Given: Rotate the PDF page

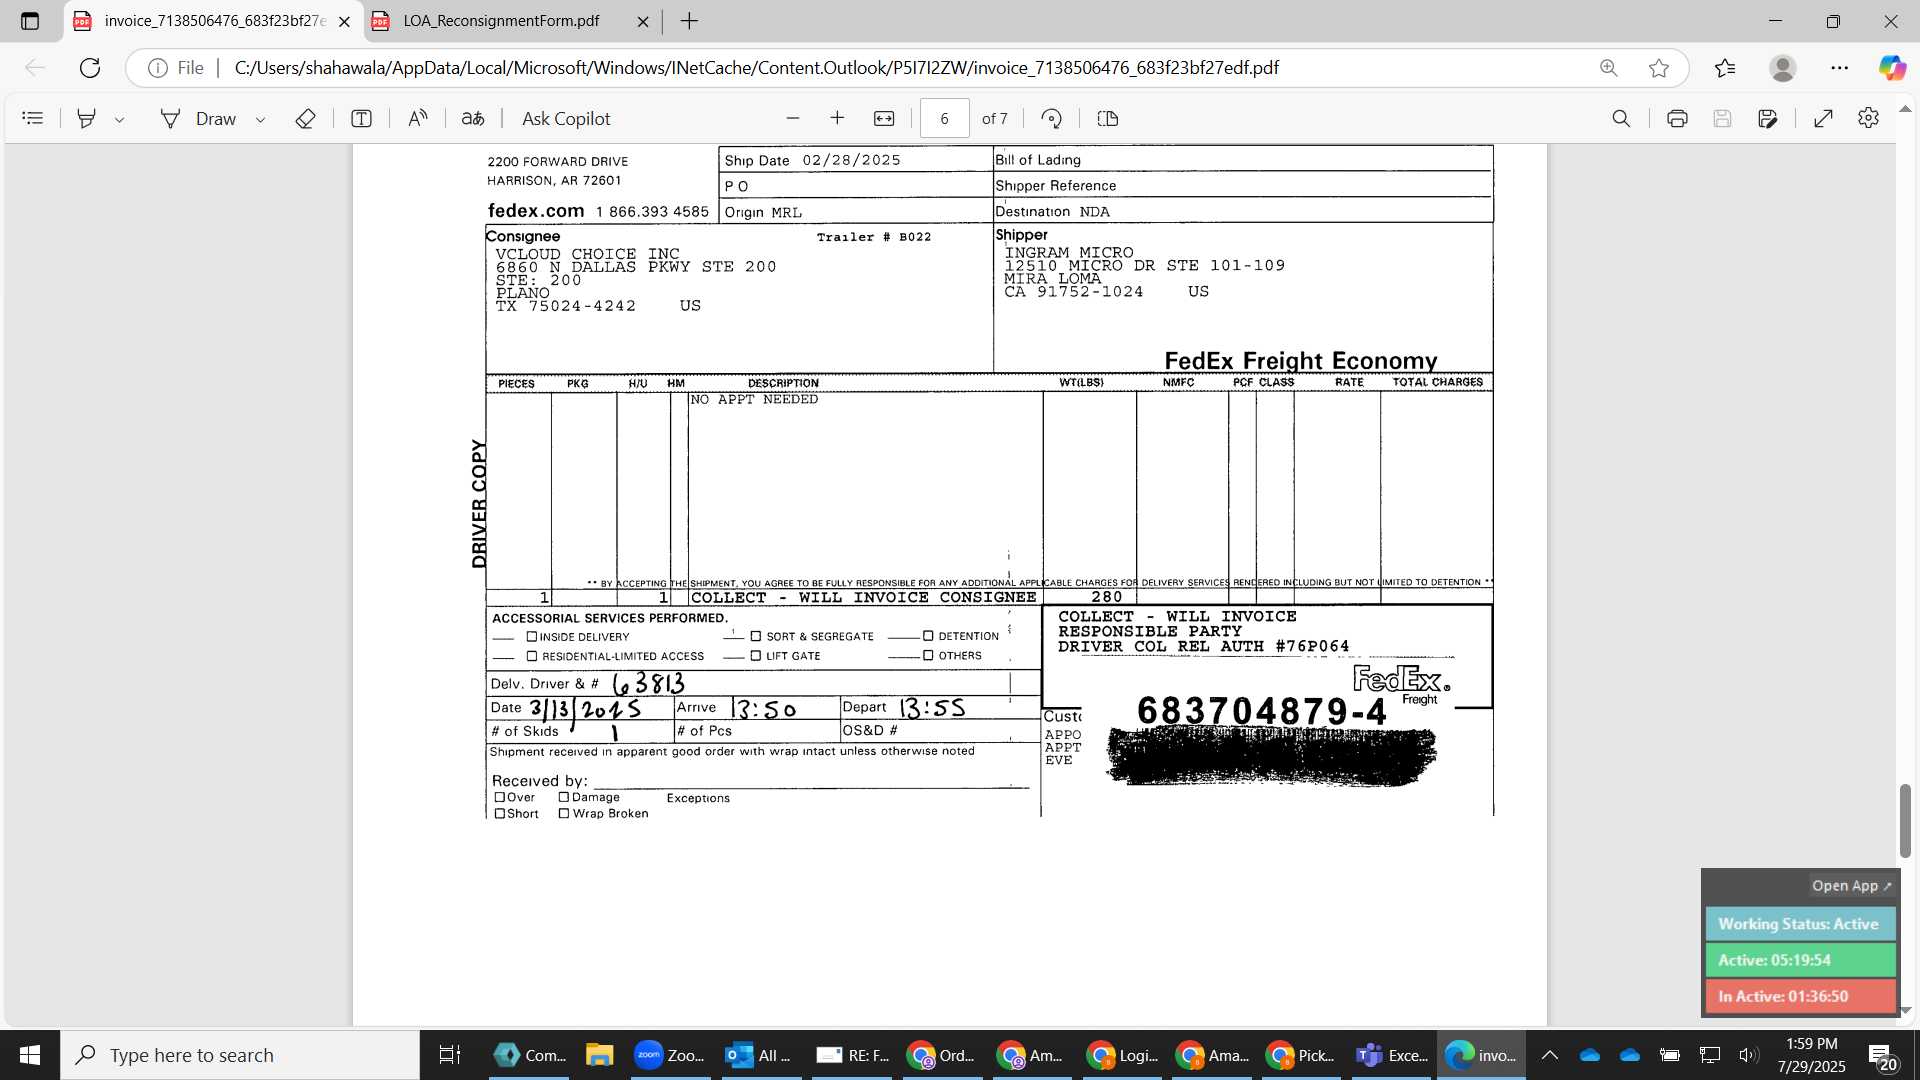Looking at the screenshot, I should tap(1051, 118).
